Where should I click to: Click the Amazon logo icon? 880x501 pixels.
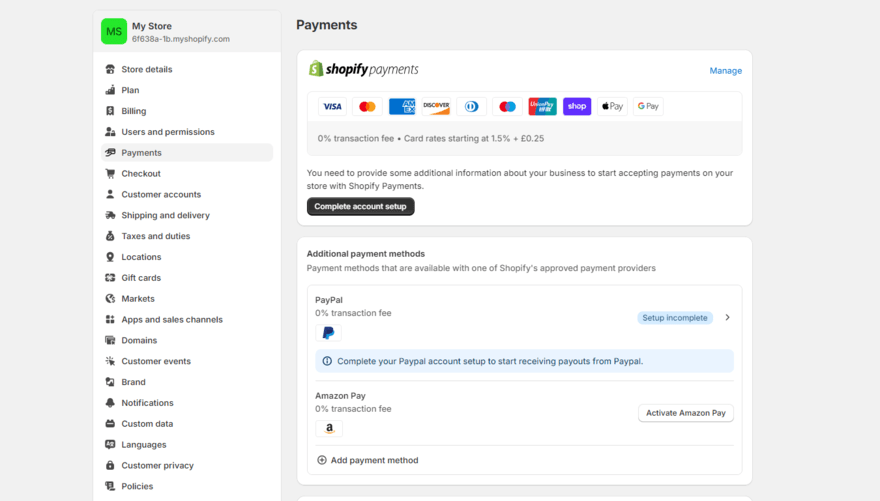(329, 429)
